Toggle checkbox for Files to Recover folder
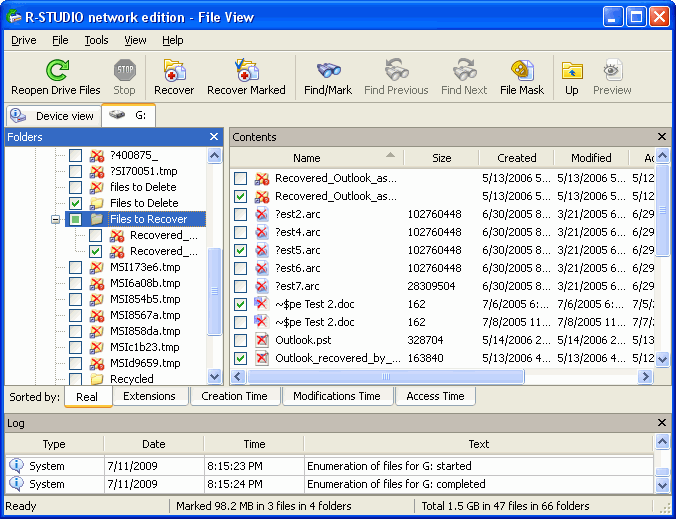 (75, 219)
